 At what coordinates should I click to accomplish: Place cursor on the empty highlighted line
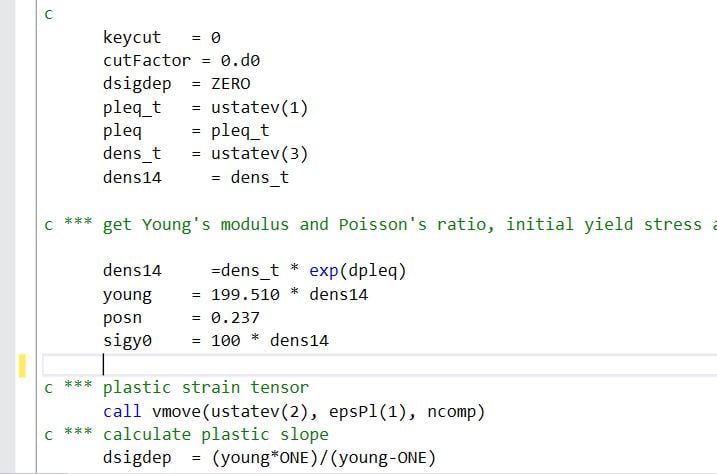379,365
